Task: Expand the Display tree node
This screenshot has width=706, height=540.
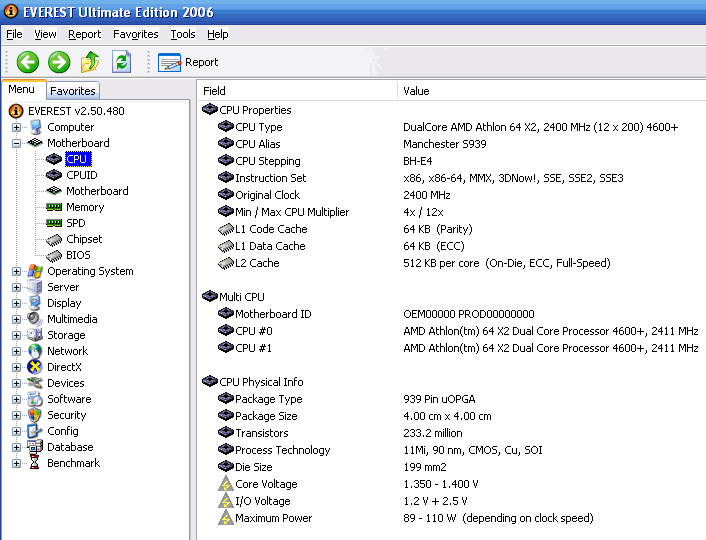Action: pos(16,303)
